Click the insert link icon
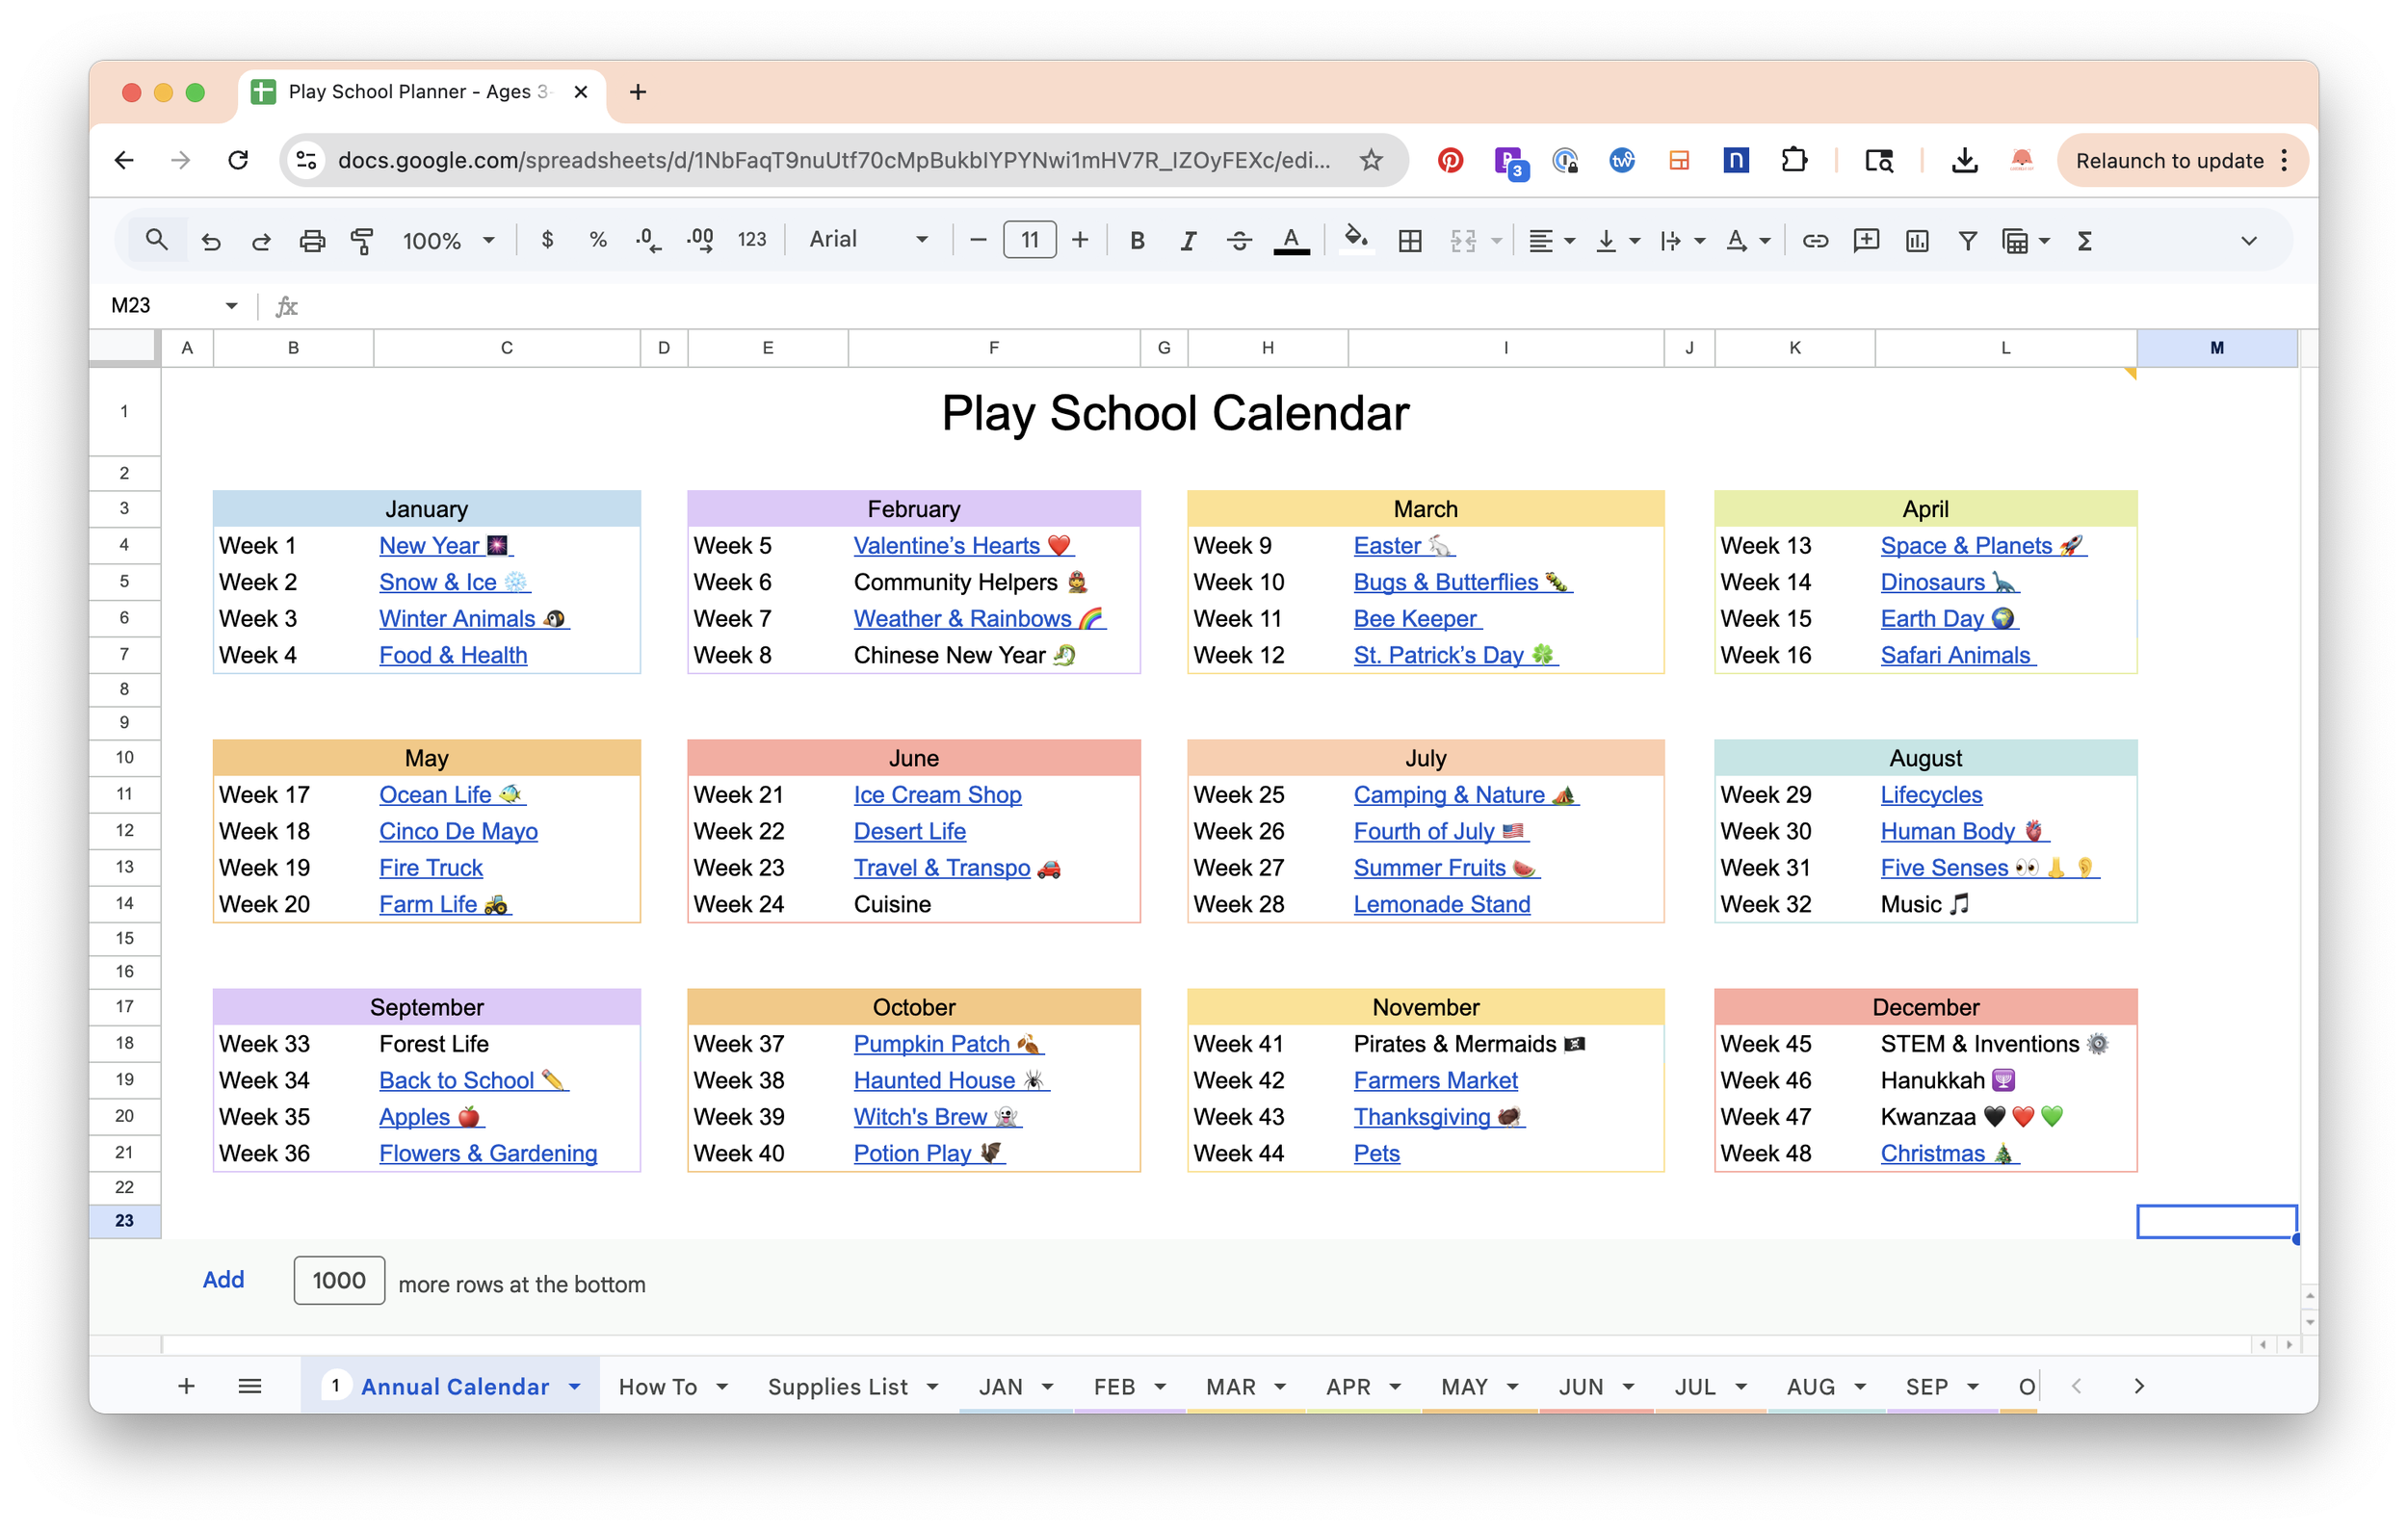2408x1531 pixels. tap(1815, 241)
